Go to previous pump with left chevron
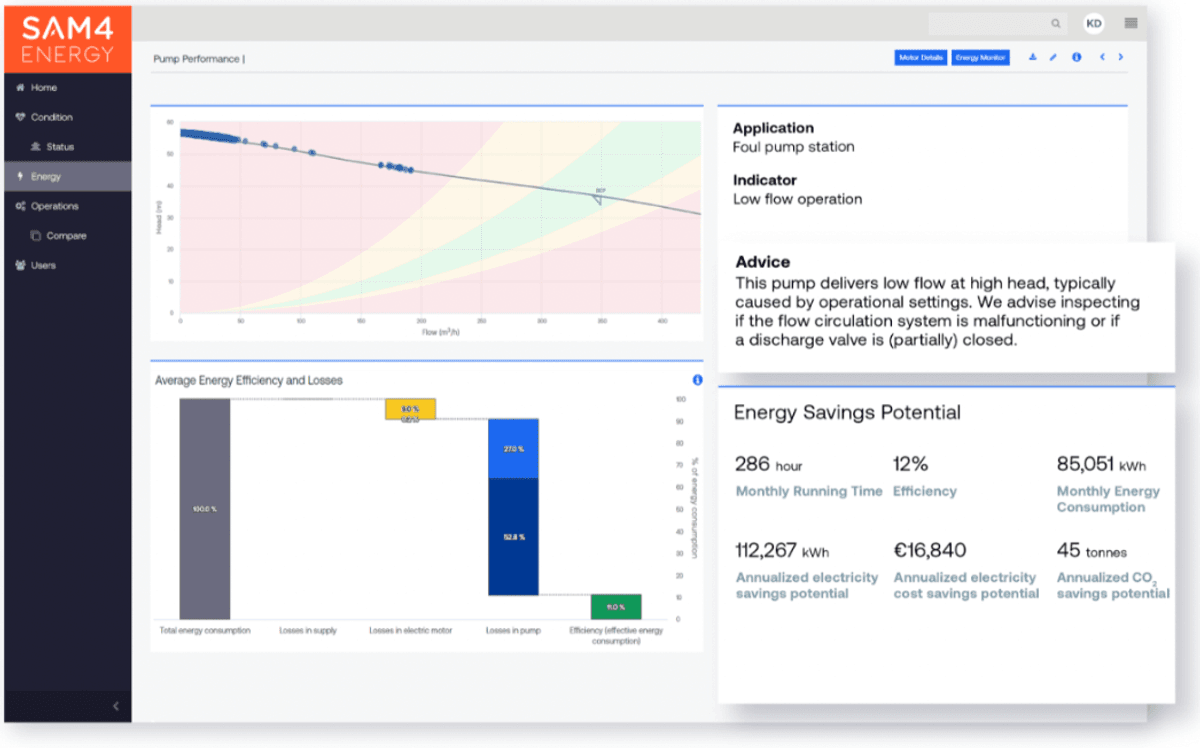Screen dimensions: 1200x748 1102,58
